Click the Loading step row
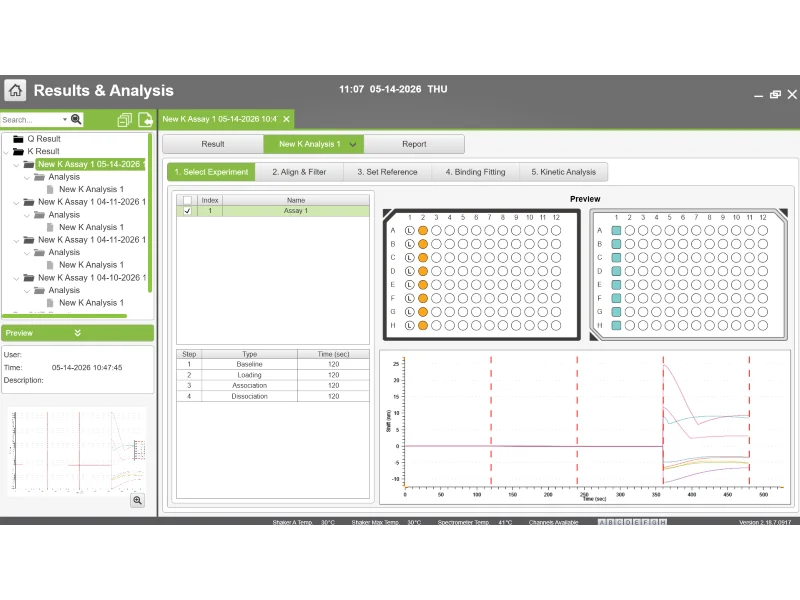Viewport: 800px width, 600px height. pyautogui.click(x=273, y=375)
